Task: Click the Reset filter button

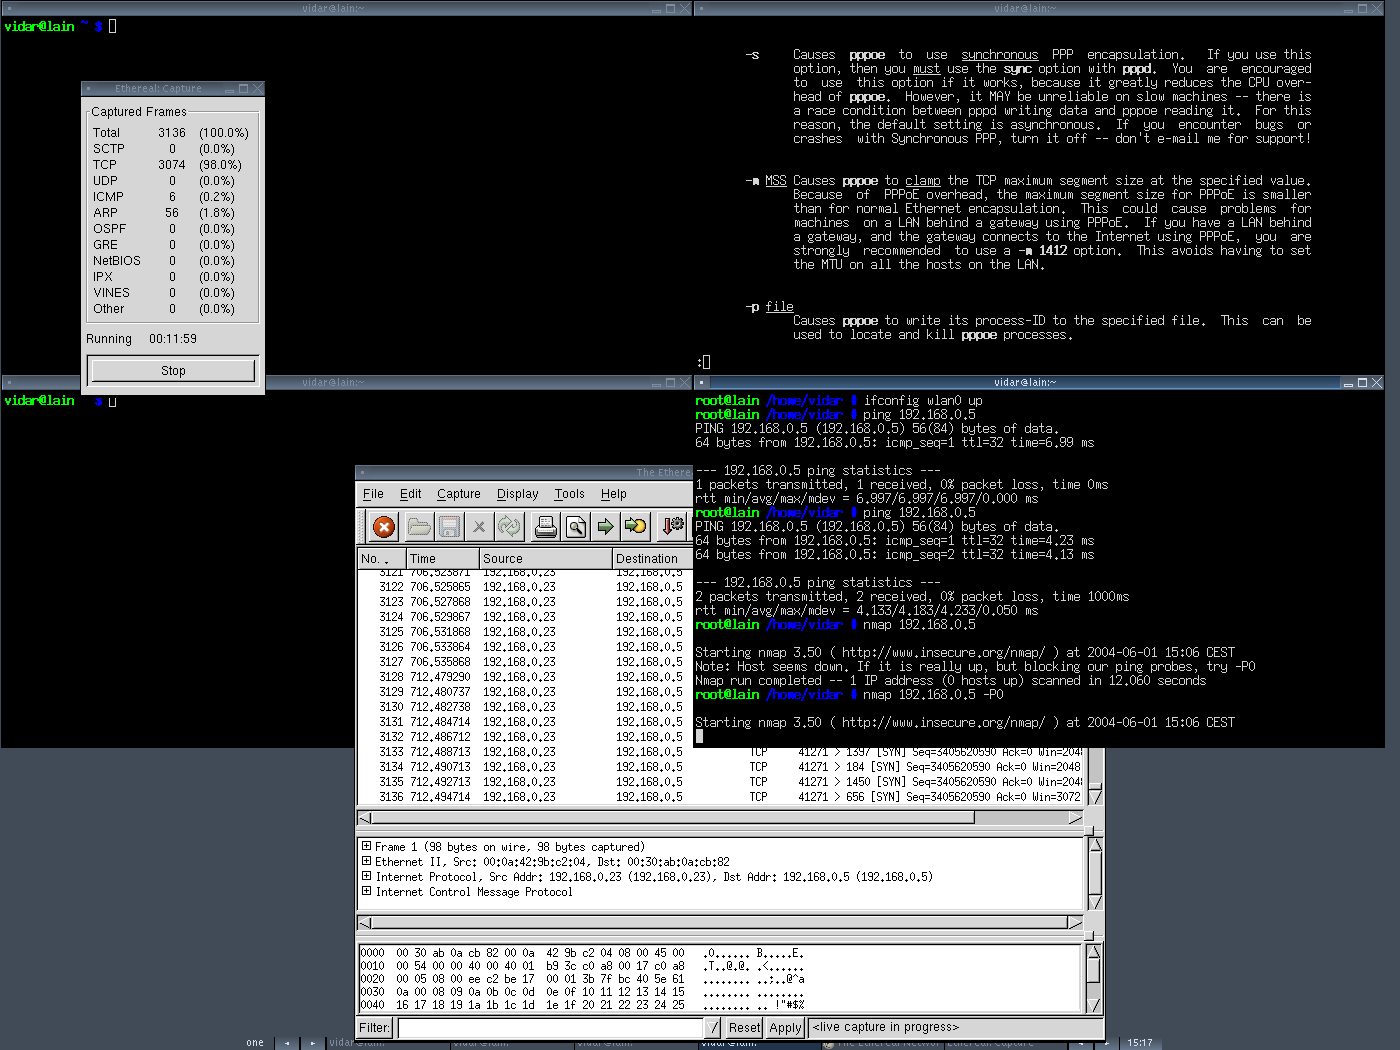Action: click(x=744, y=1028)
